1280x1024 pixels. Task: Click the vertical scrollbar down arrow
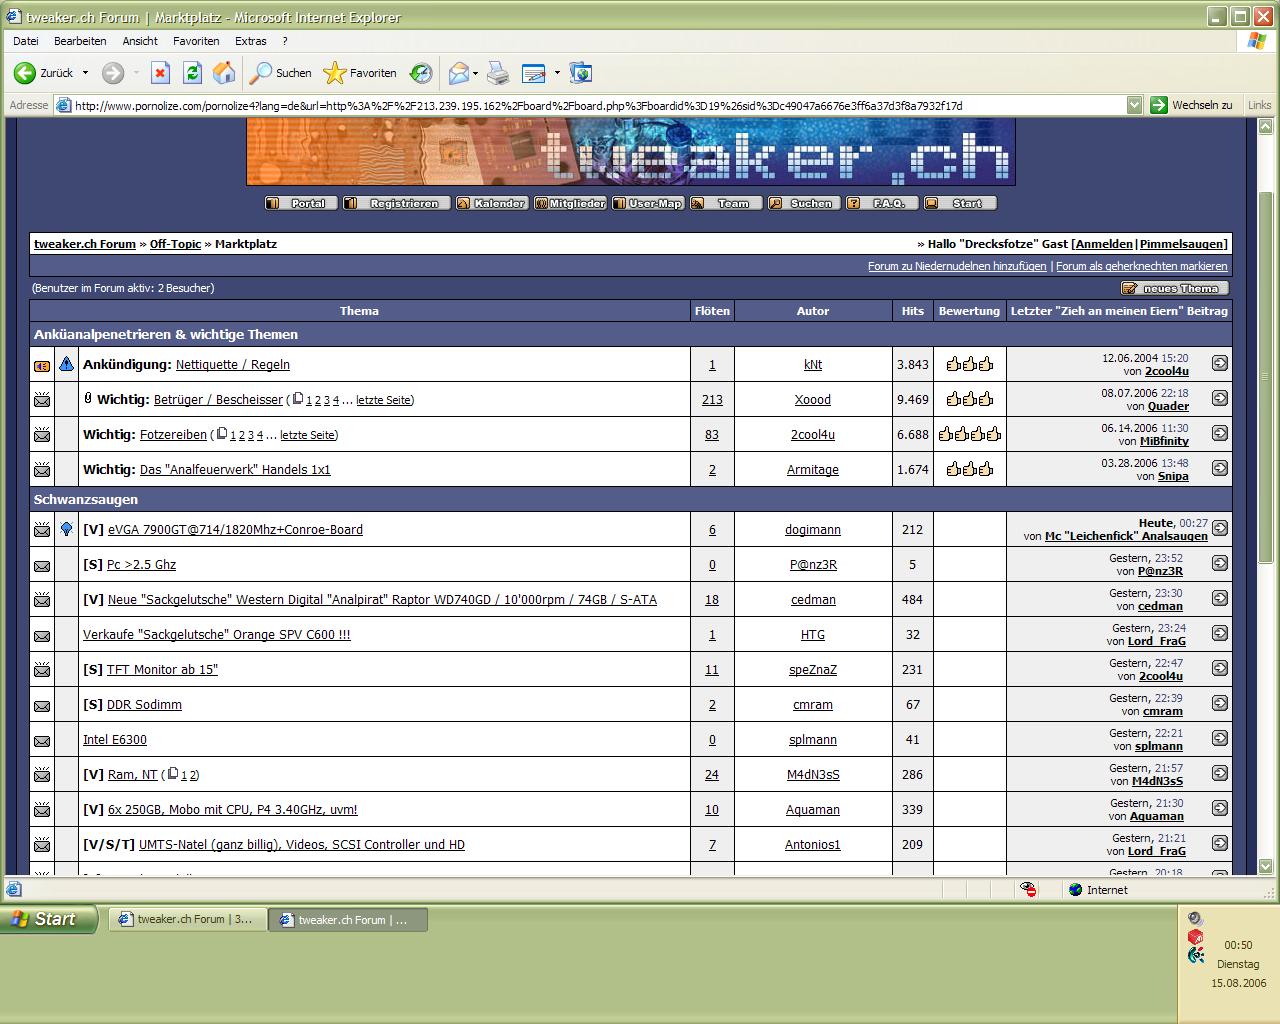tap(1265, 866)
